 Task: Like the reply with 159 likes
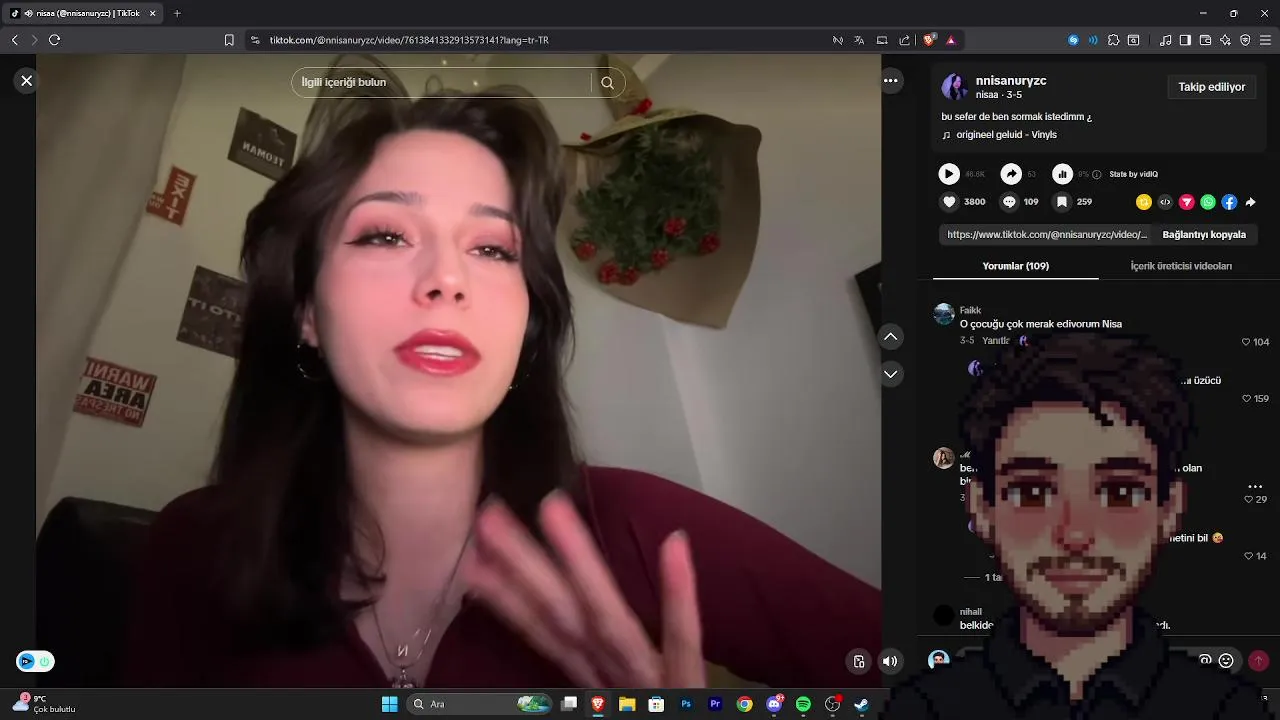(x=1247, y=399)
